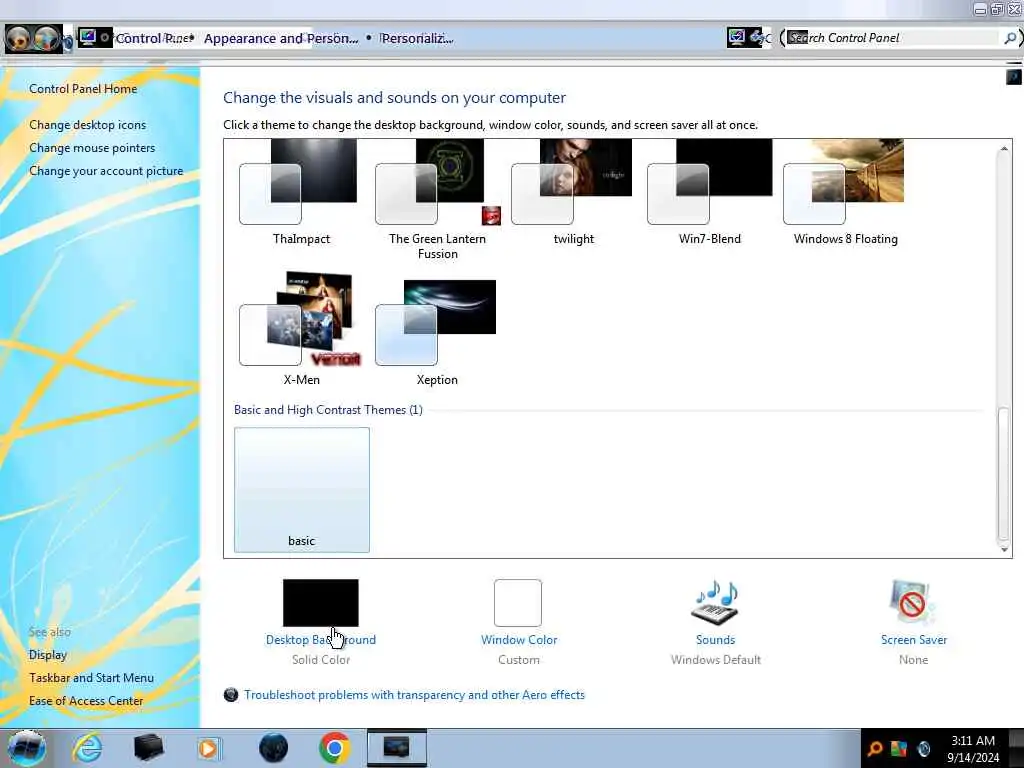Viewport: 1024px width, 768px height.
Task: Open the media player taskbar icon
Action: (x=210, y=748)
